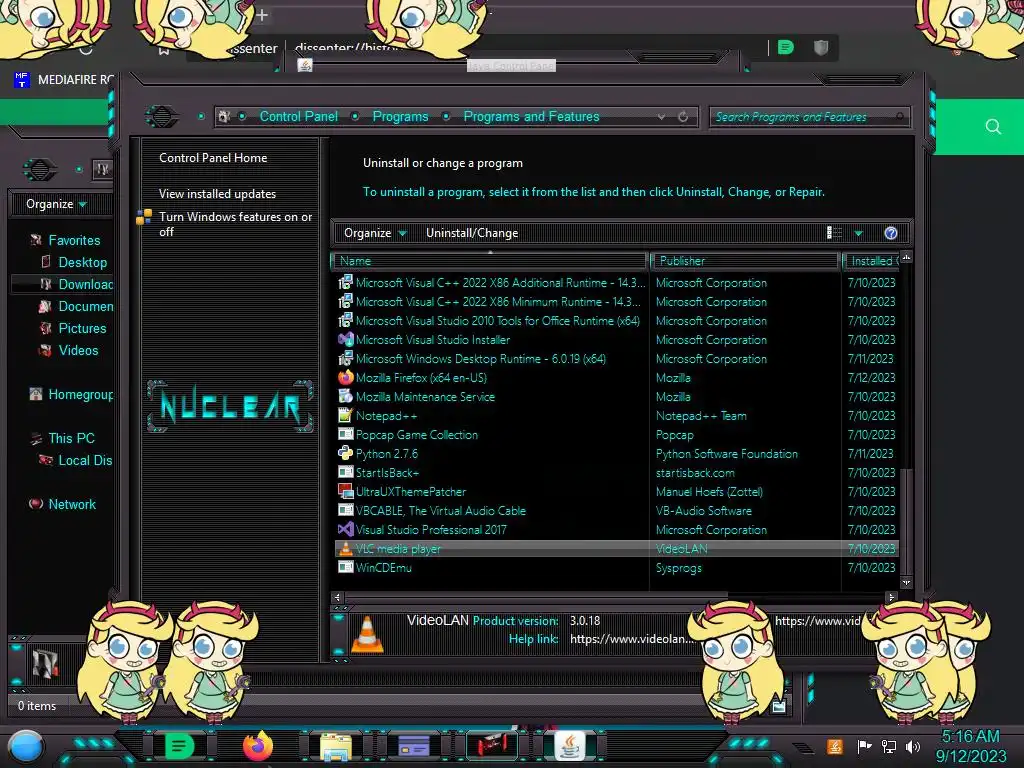Select StartIsBack+ row
This screenshot has width=1024, height=768.
616,473
